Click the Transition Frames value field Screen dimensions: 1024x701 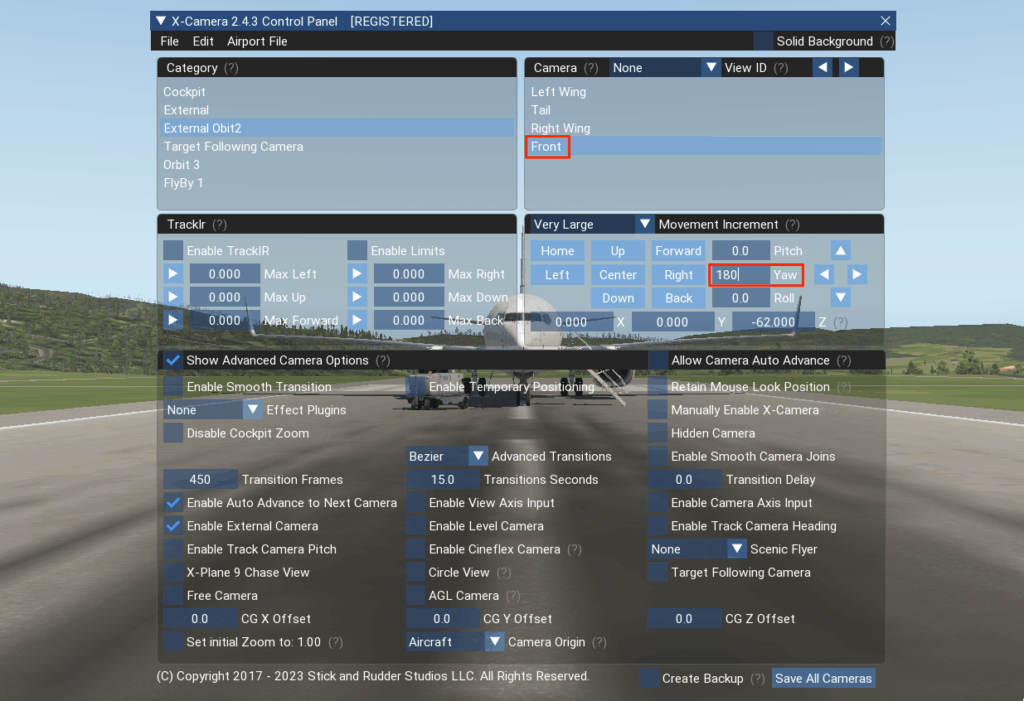[x=200, y=480]
